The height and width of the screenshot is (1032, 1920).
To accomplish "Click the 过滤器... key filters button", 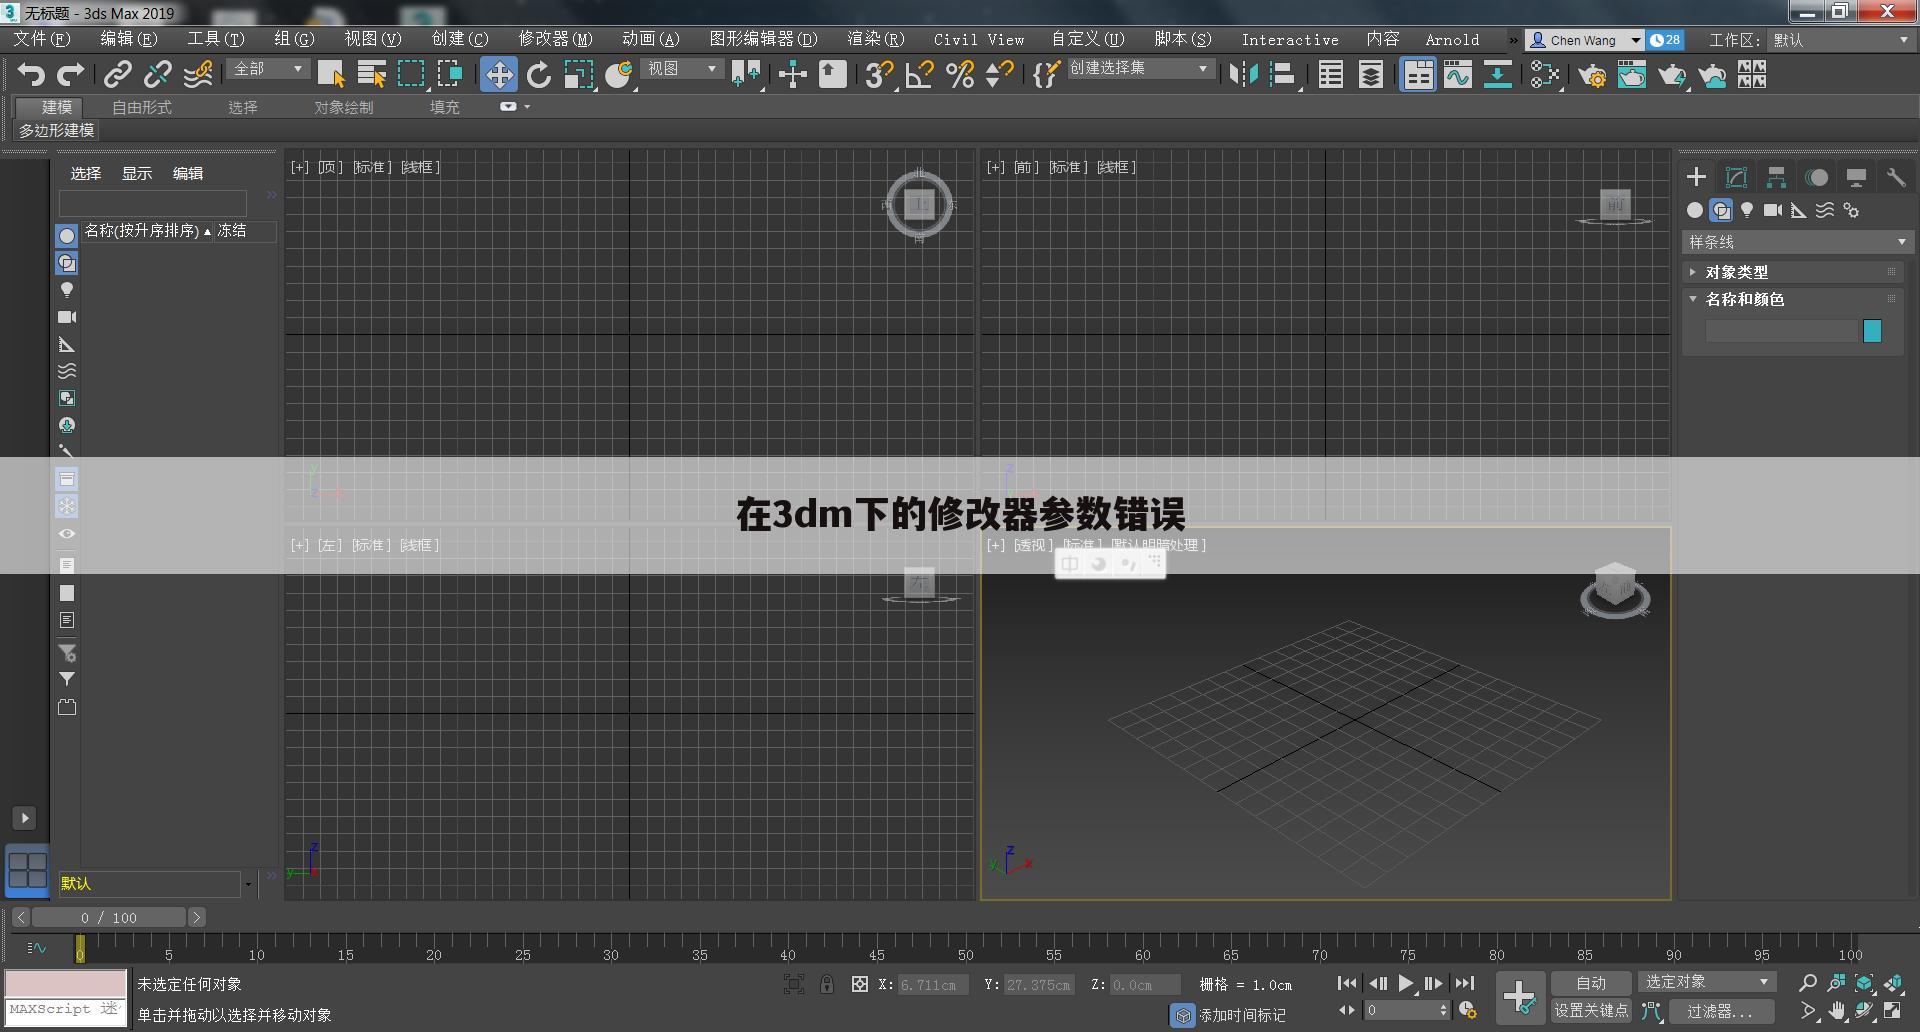I will (x=1720, y=1011).
